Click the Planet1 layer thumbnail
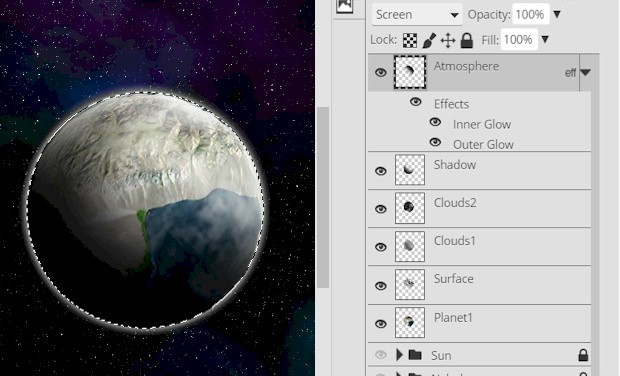 click(x=410, y=323)
